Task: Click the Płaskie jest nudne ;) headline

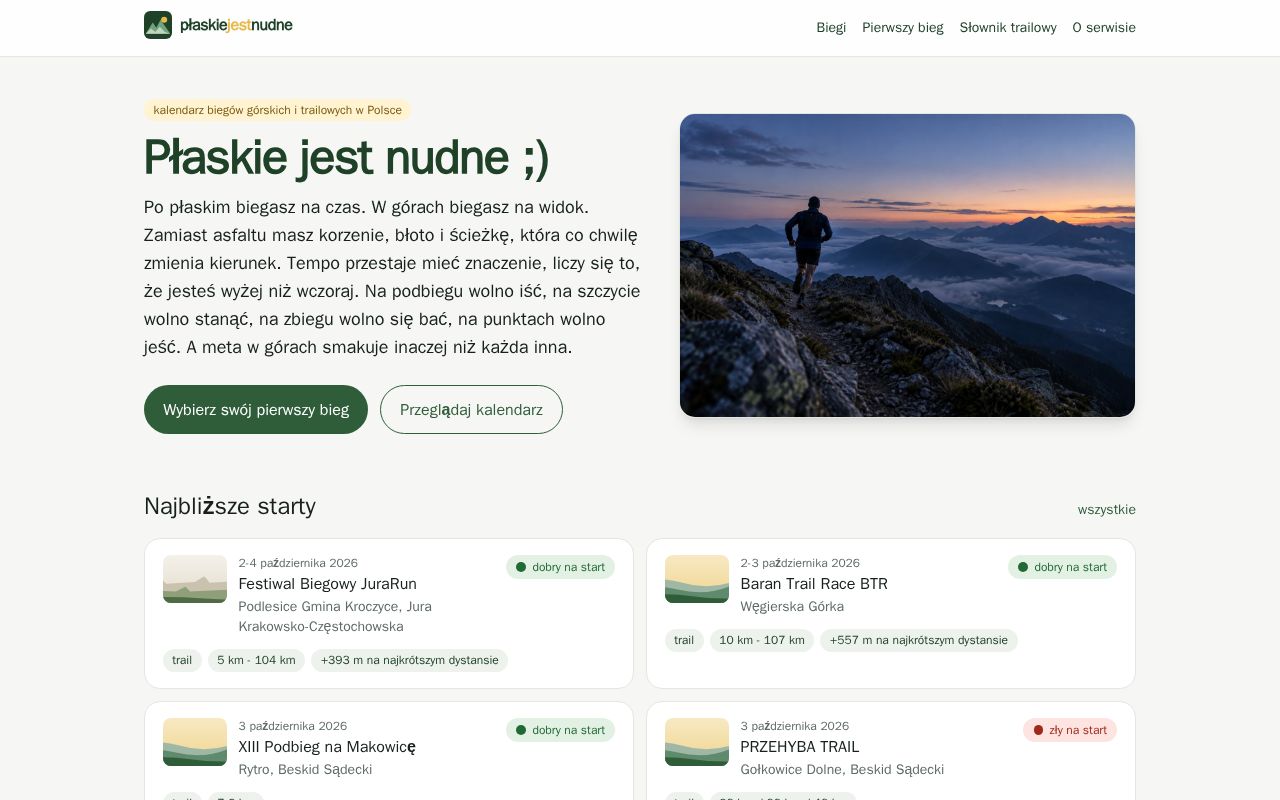Action: (x=346, y=157)
